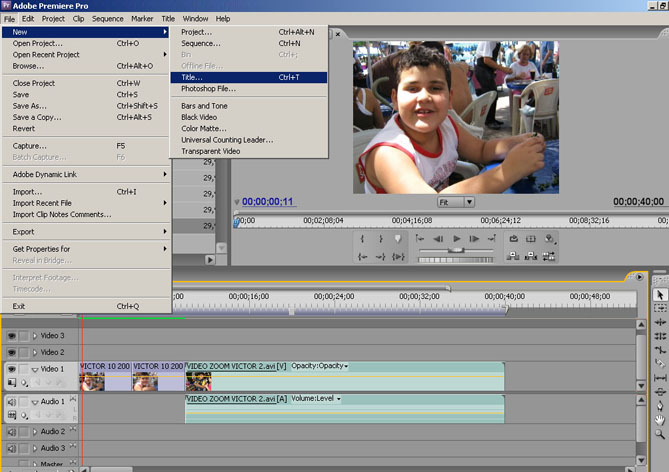Open the Fit zoom level dropdown
Viewport: 669px width, 472px height.
point(469,201)
